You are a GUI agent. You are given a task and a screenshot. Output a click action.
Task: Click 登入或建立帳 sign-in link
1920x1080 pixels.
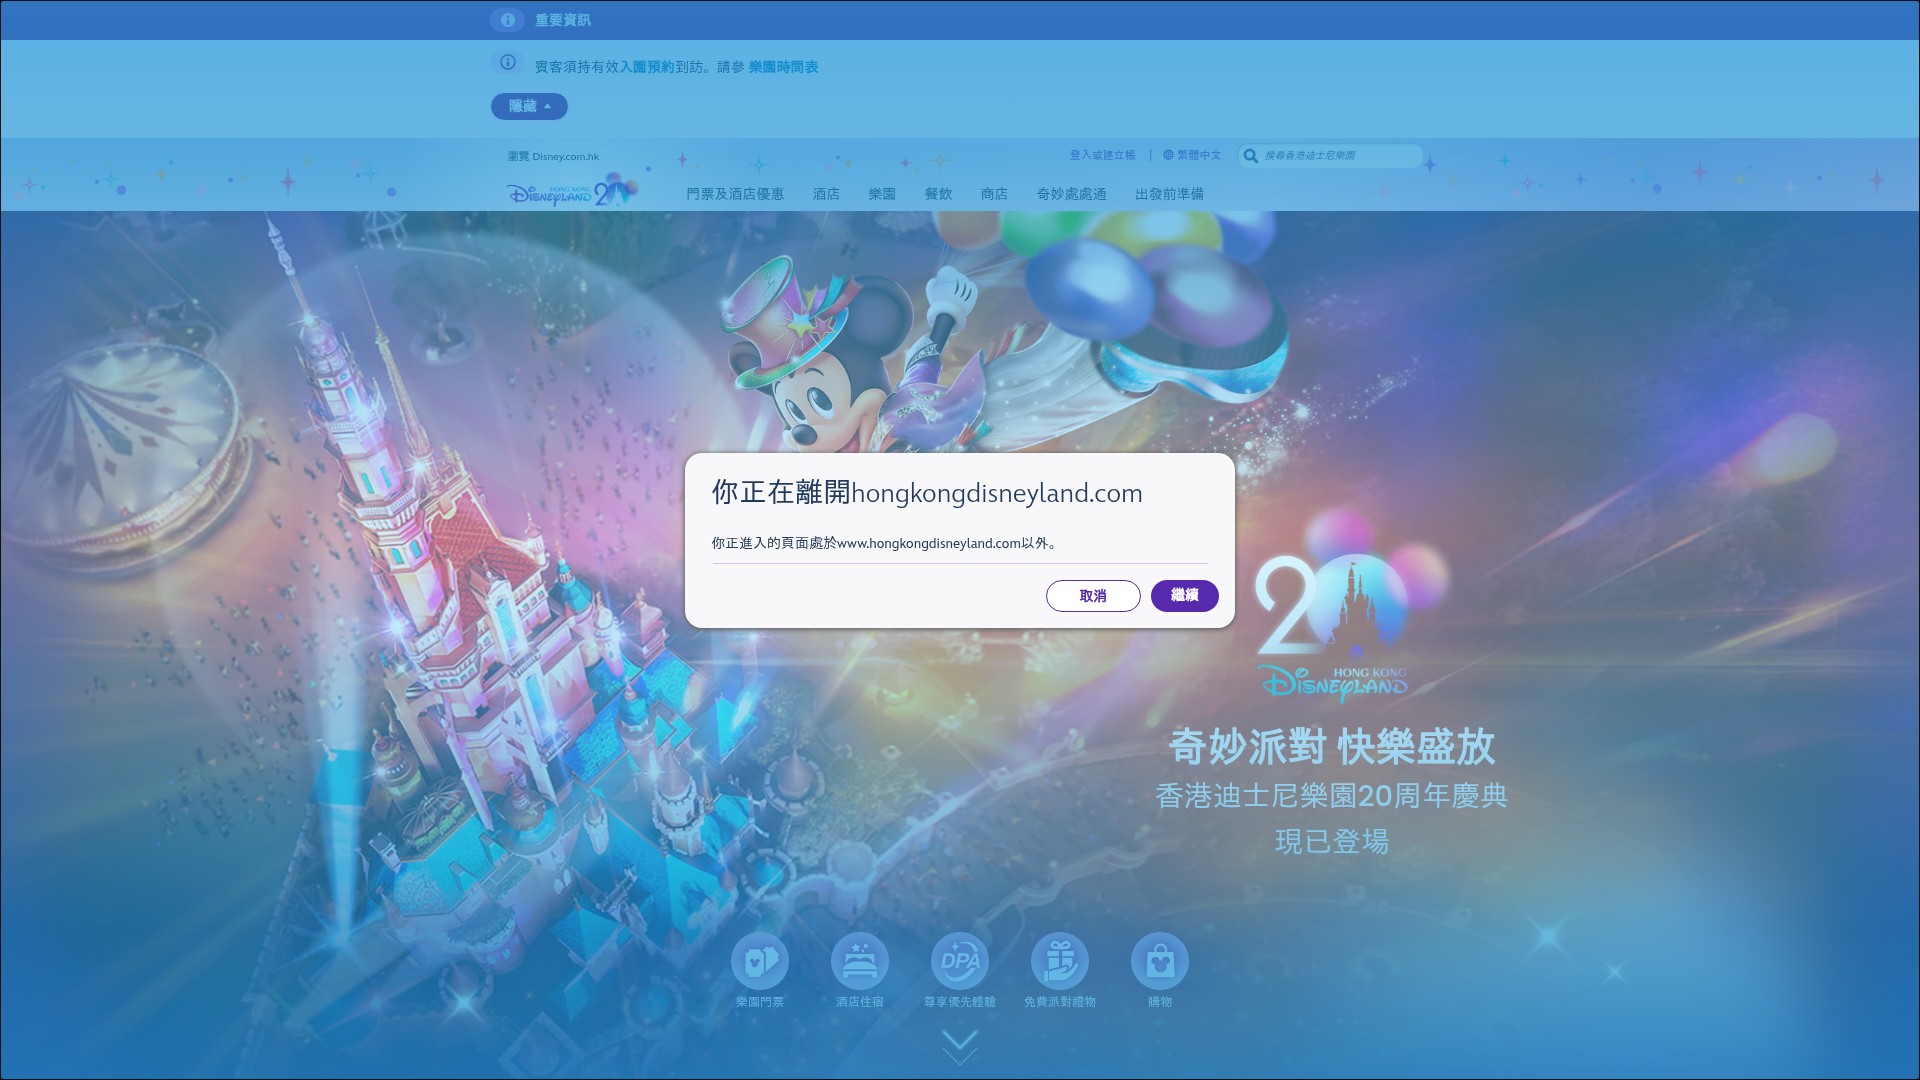point(1103,155)
